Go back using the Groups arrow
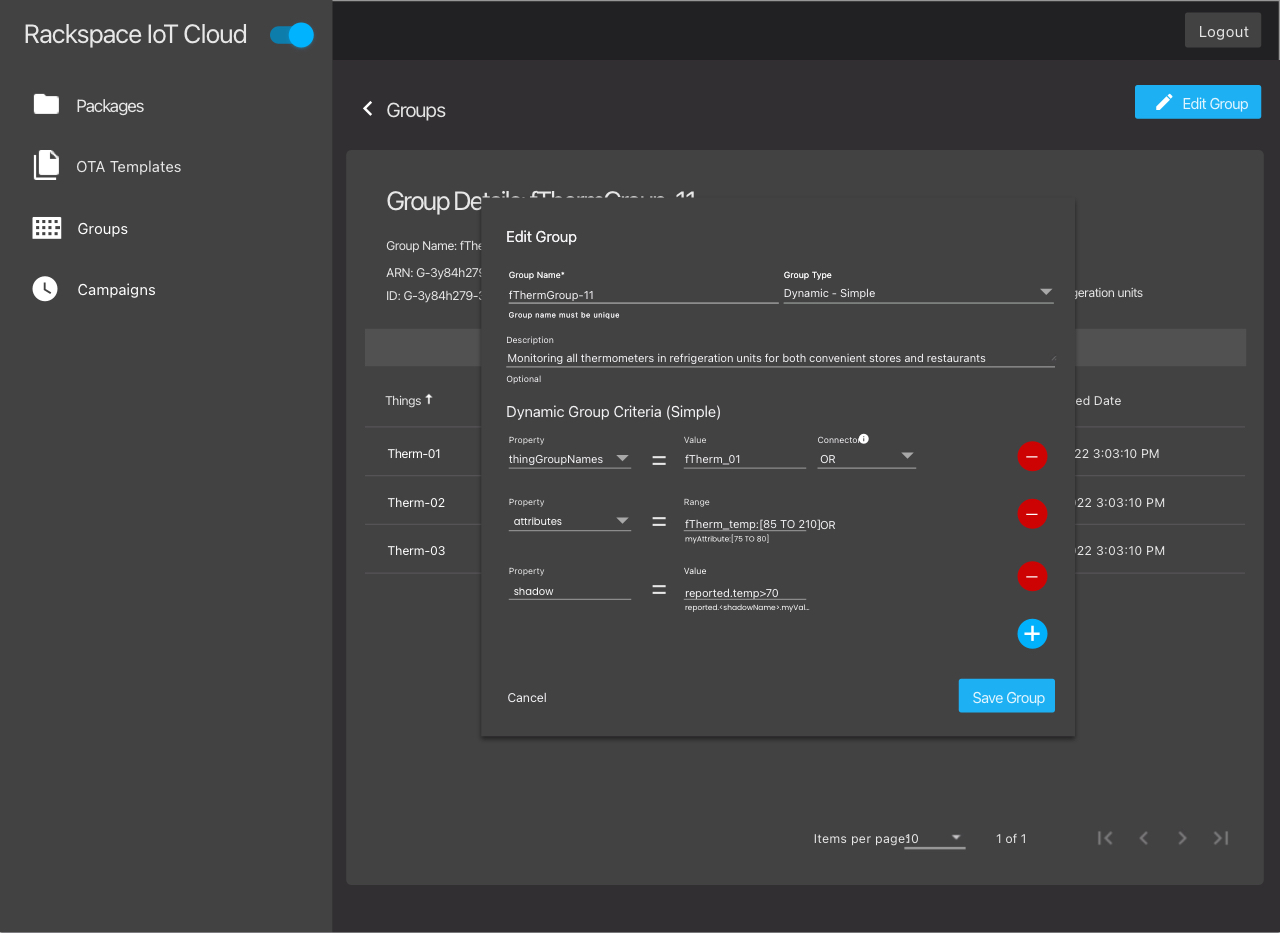1280x933 pixels. (368, 109)
